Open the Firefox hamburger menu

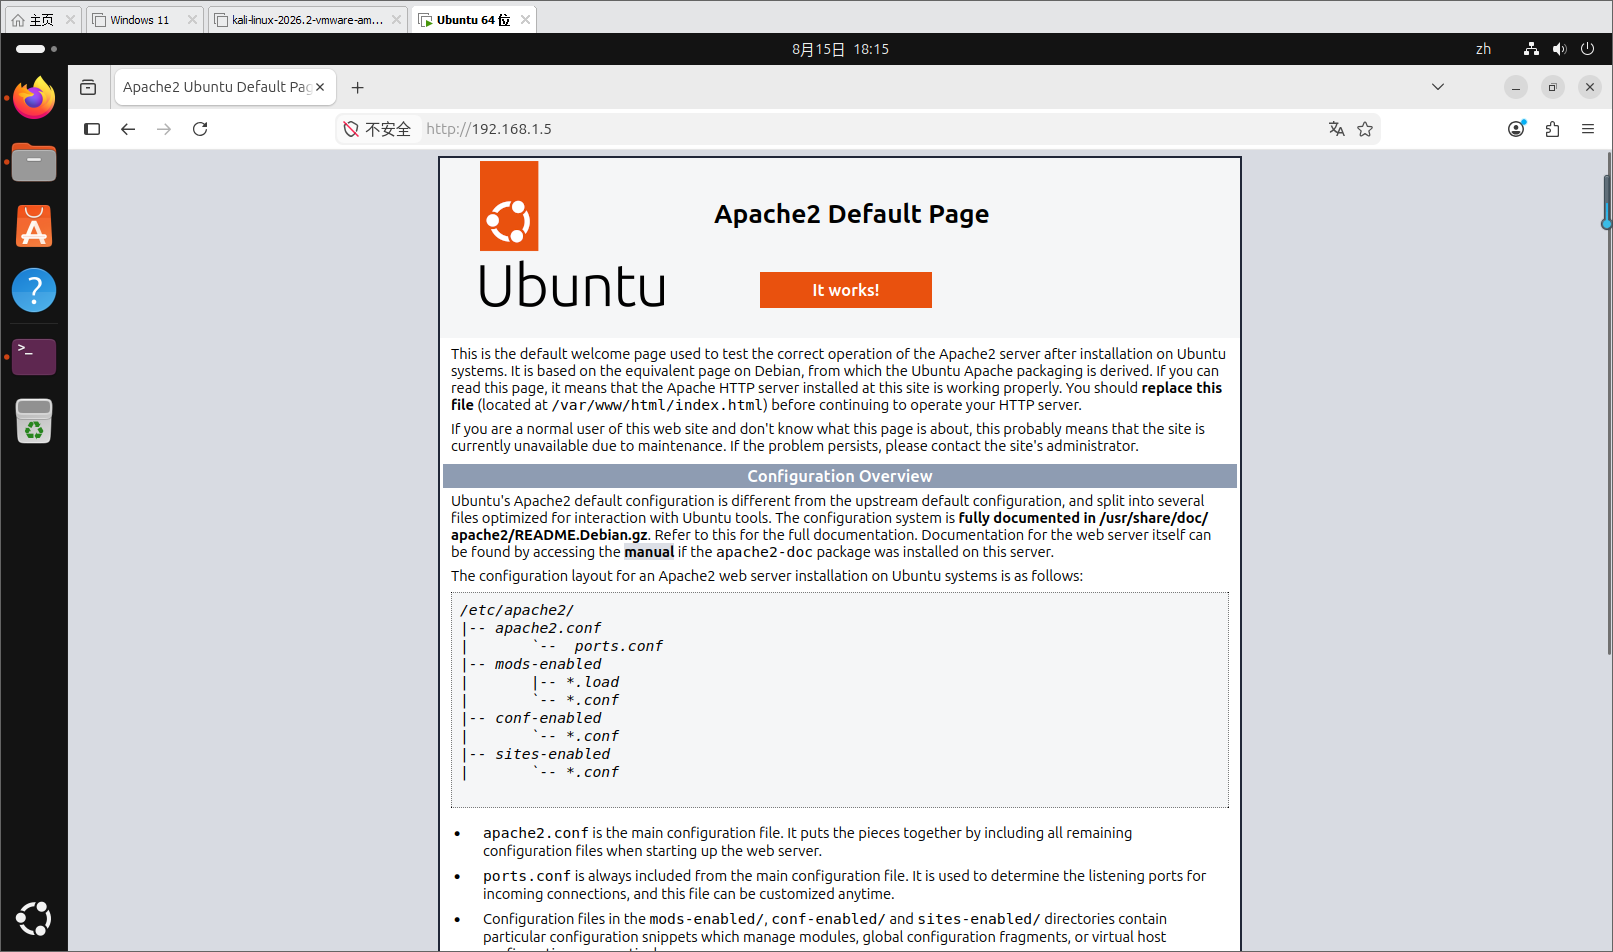(1588, 129)
